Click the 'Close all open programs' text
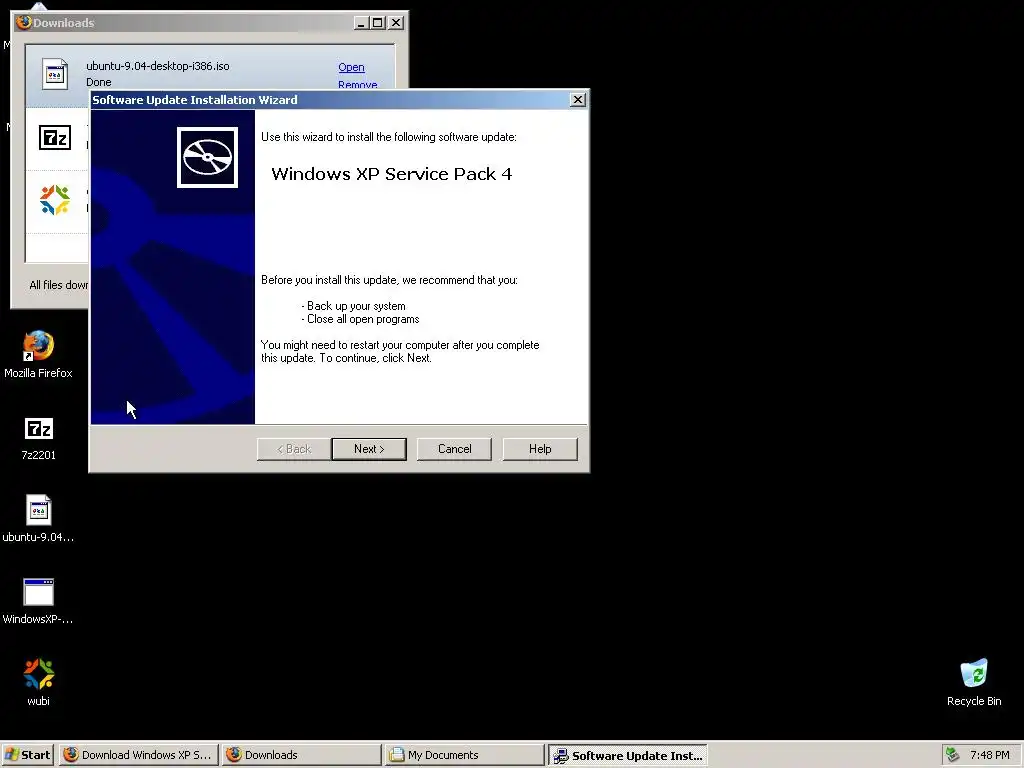 click(x=363, y=319)
